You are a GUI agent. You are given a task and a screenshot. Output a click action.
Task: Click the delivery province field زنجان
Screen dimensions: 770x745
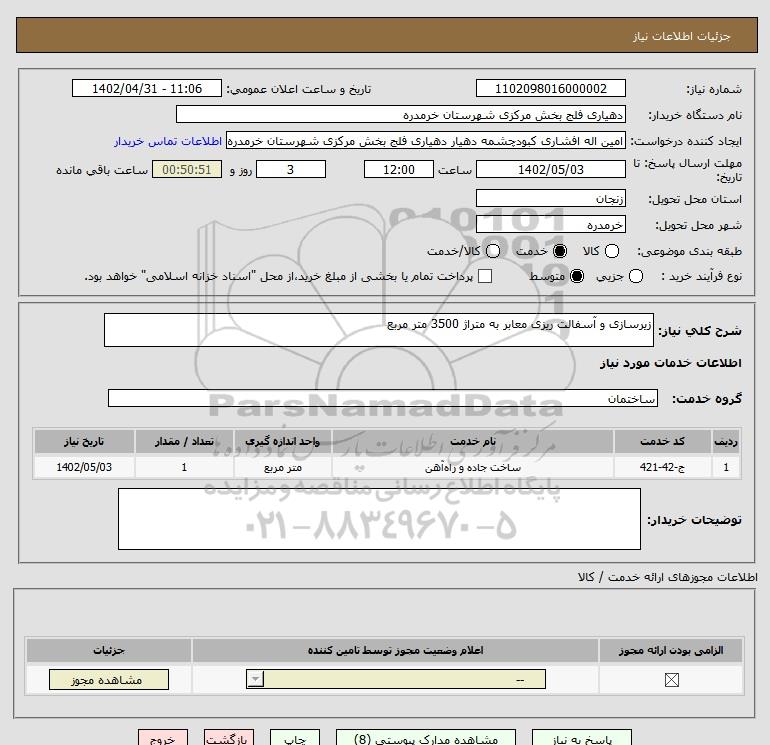coord(550,198)
